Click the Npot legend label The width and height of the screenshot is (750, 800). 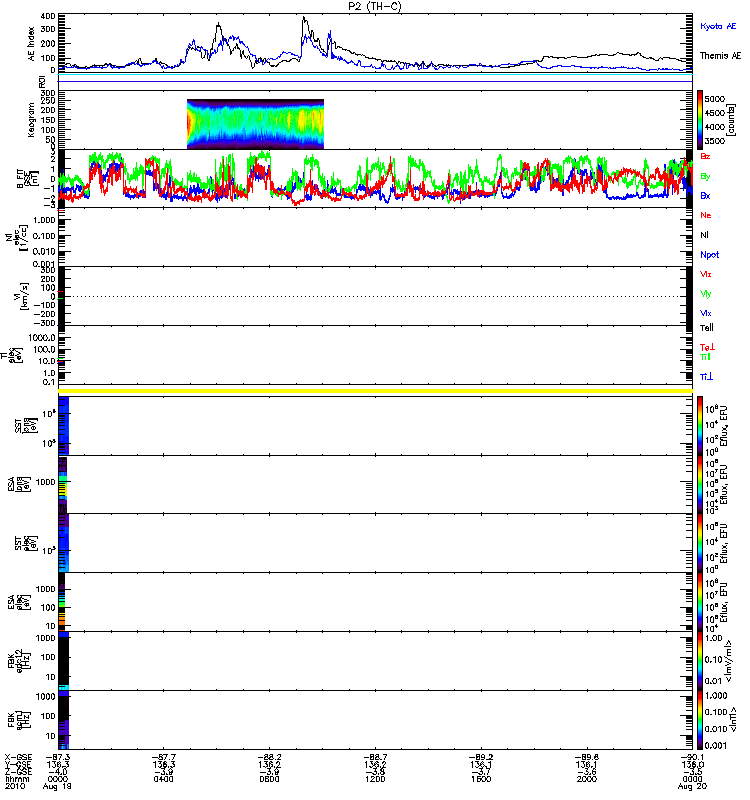tap(708, 254)
